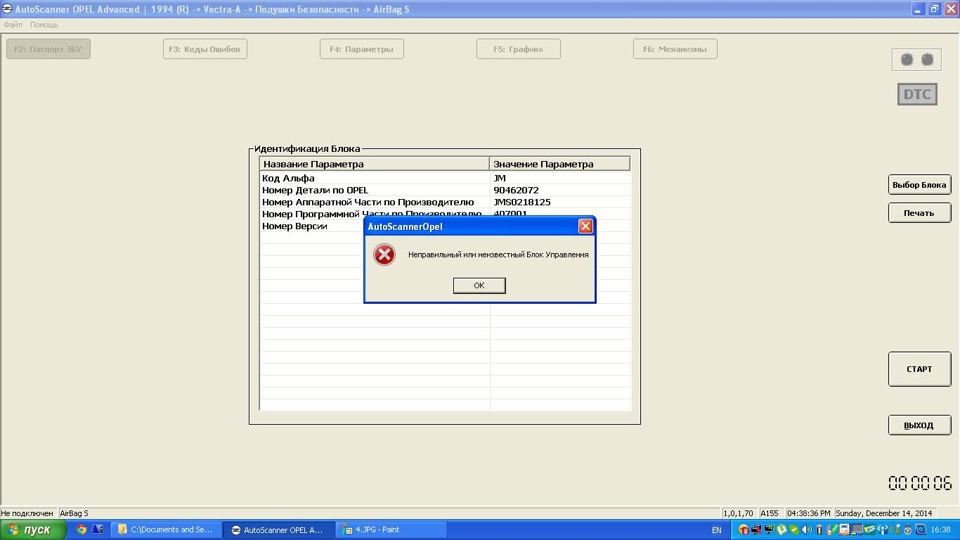Click the ВЫХОД button
The image size is (960, 540).
click(x=920, y=425)
